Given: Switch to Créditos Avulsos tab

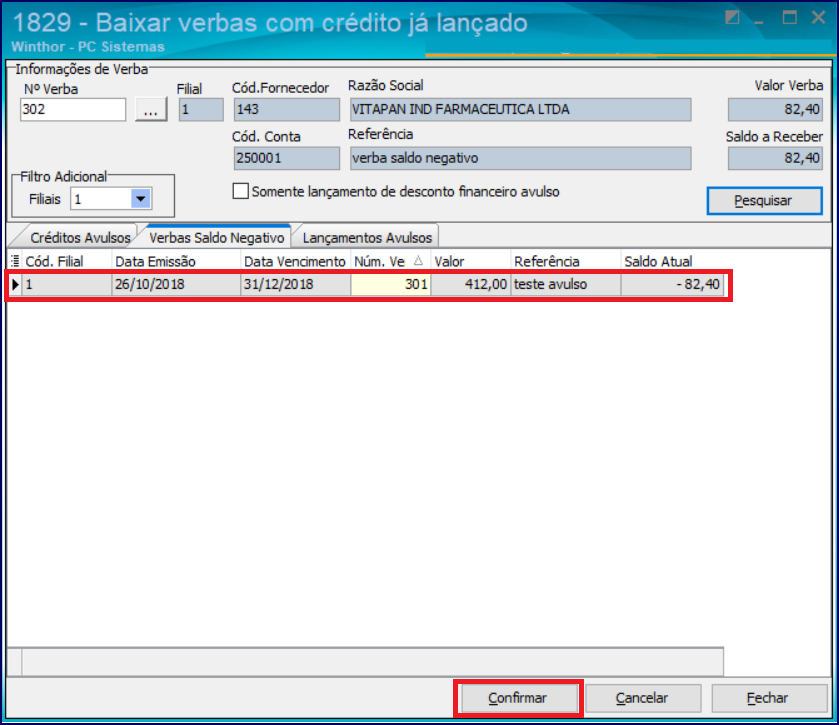Looking at the screenshot, I should pos(80,238).
